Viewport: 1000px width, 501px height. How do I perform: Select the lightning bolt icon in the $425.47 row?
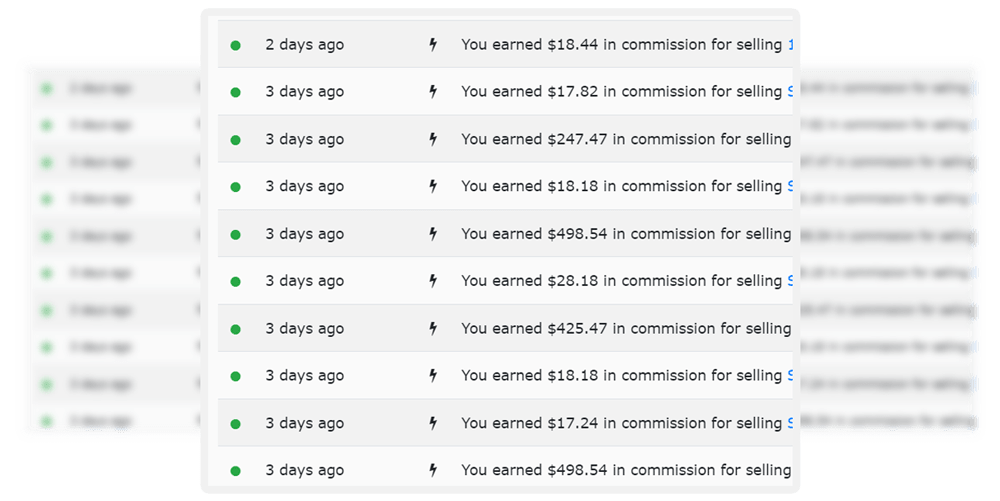[x=433, y=328]
